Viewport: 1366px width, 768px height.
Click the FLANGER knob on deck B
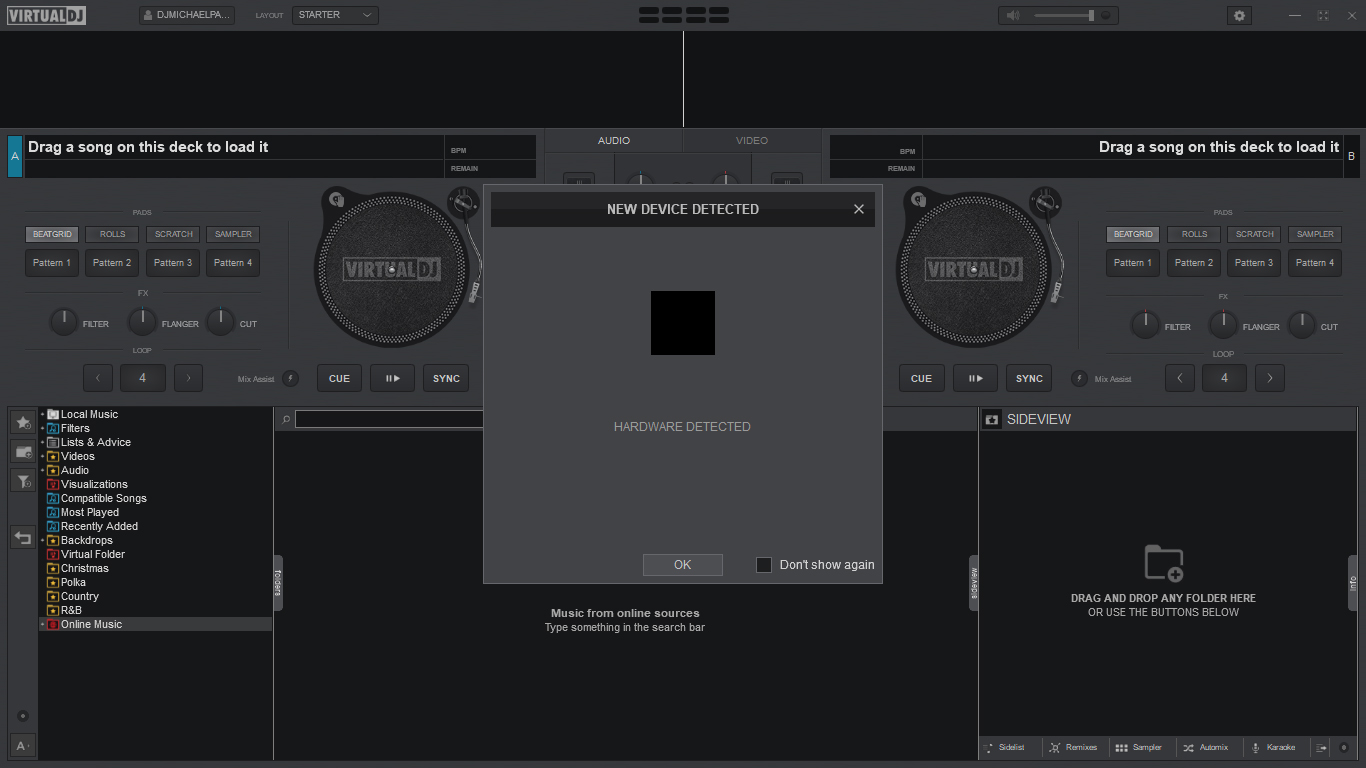tap(1223, 324)
